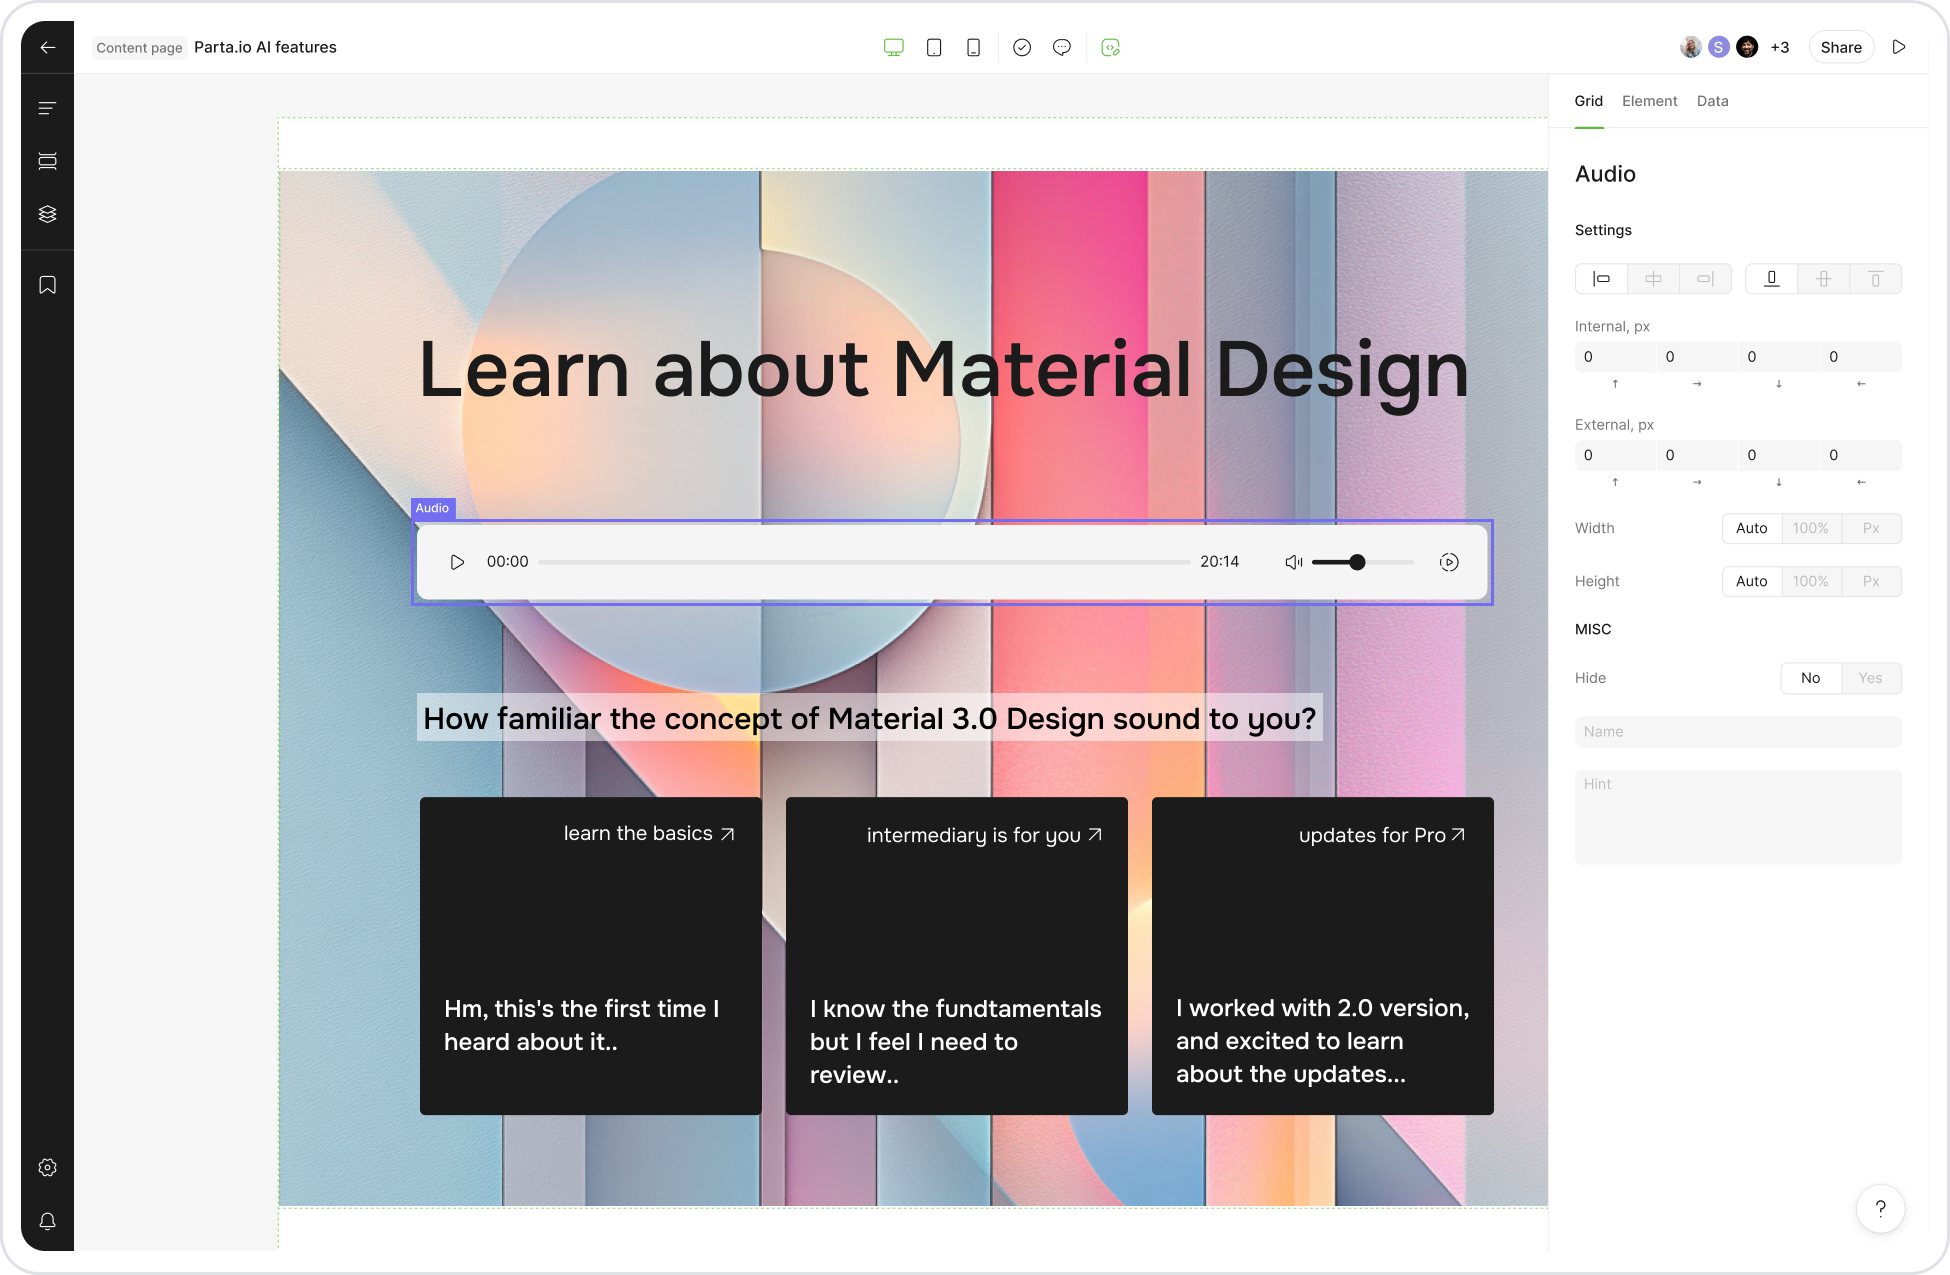Screen dimensions: 1950x1275
Task: Switch to mobile preview device icon
Action: [973, 47]
